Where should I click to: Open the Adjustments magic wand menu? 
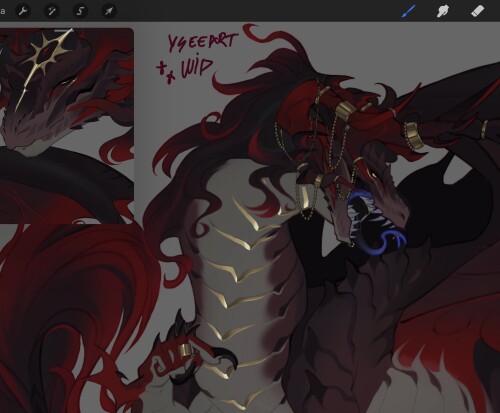pyautogui.click(x=52, y=11)
